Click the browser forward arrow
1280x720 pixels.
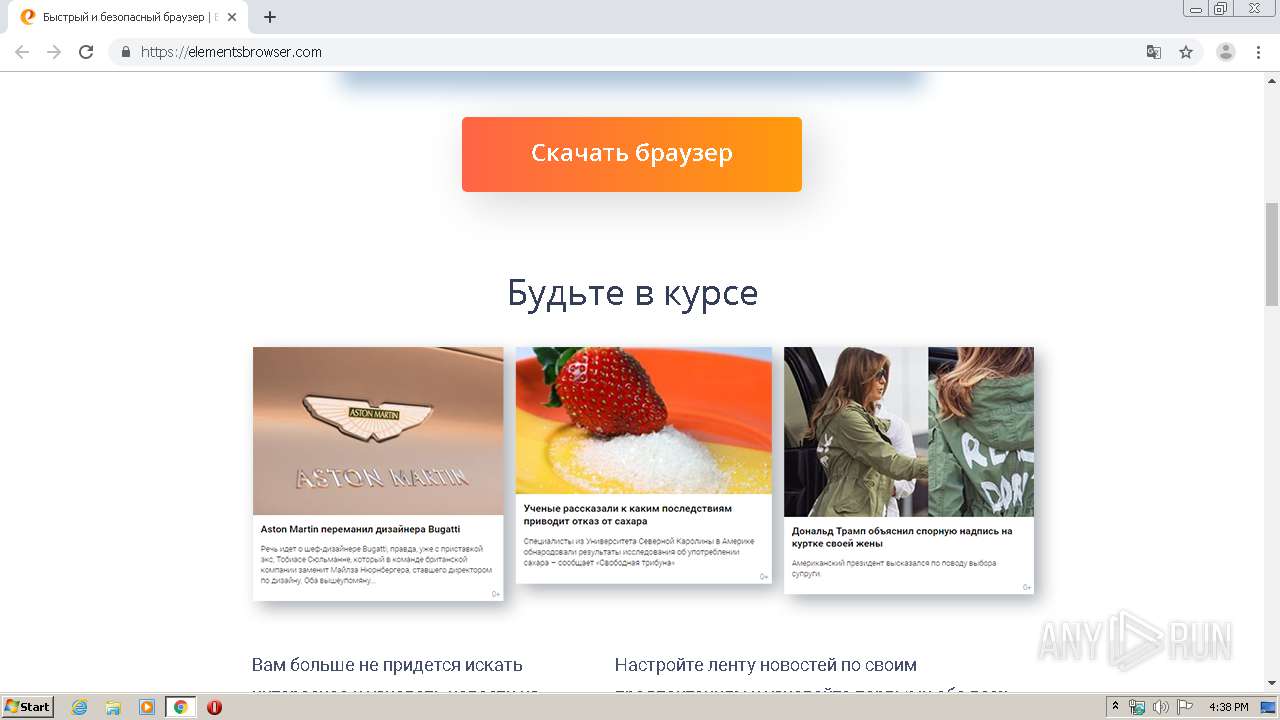54,52
